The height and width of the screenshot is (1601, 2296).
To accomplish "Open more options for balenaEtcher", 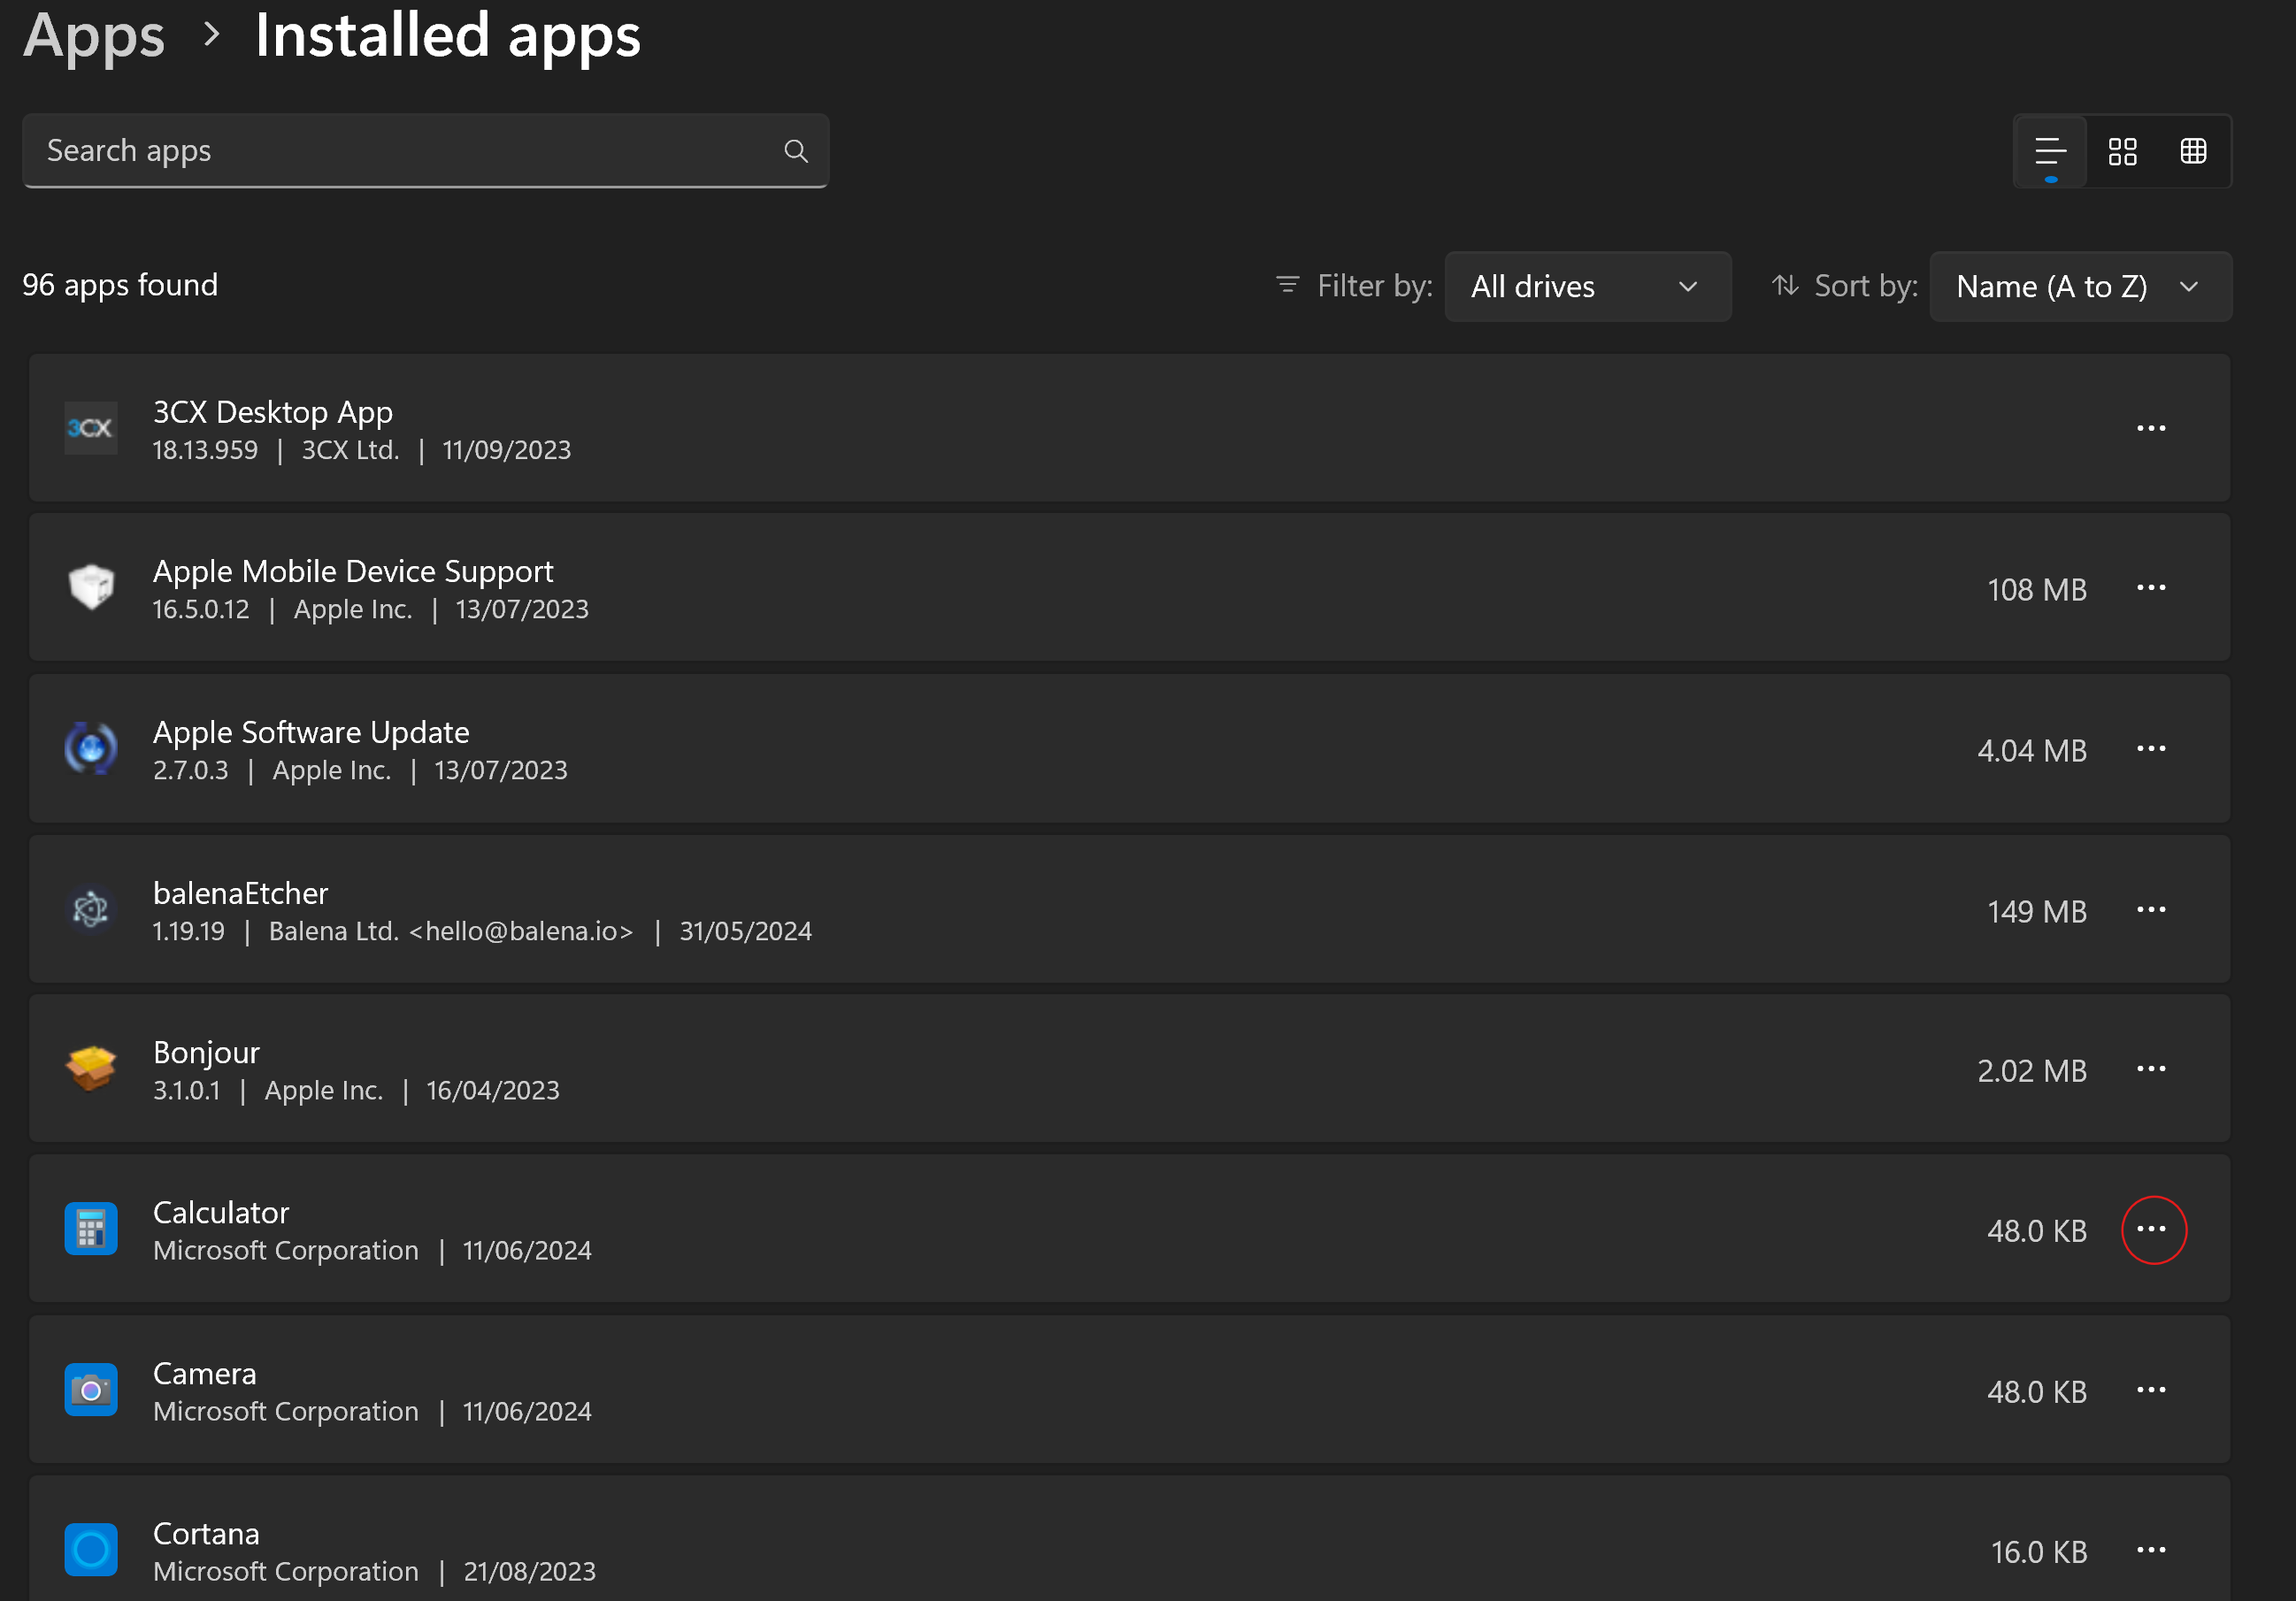I will point(2151,910).
